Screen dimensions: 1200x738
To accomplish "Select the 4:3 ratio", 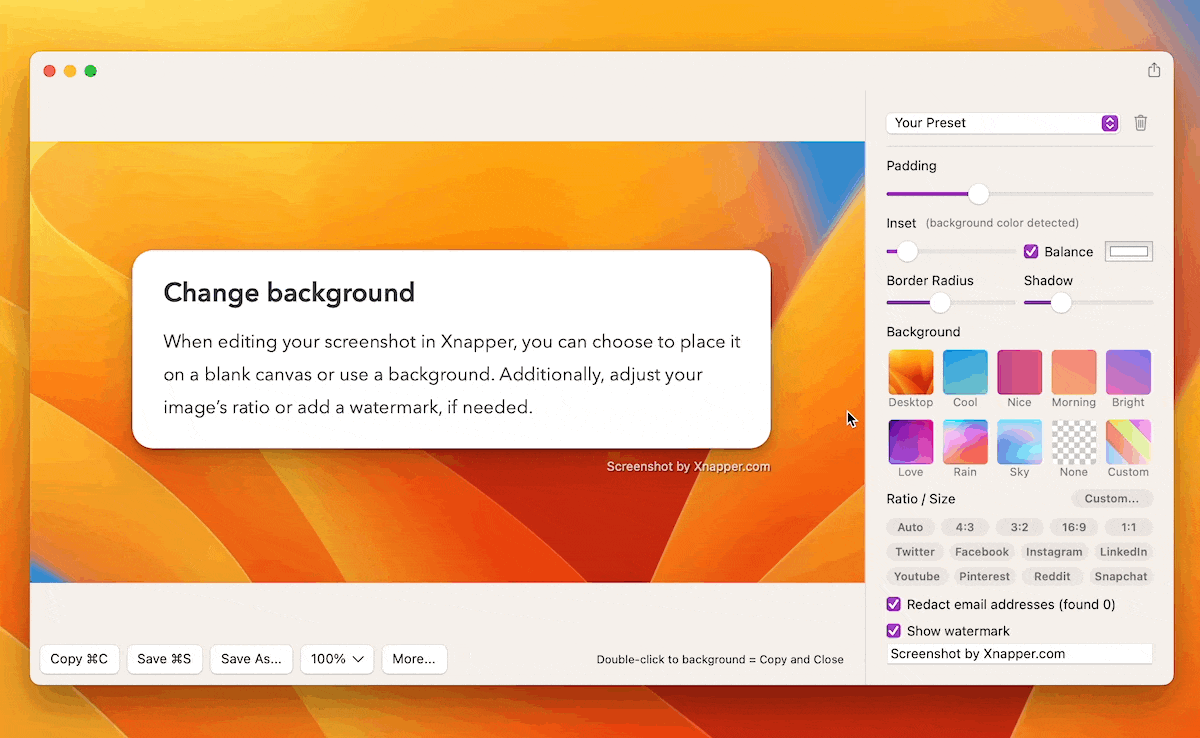I will 965,527.
